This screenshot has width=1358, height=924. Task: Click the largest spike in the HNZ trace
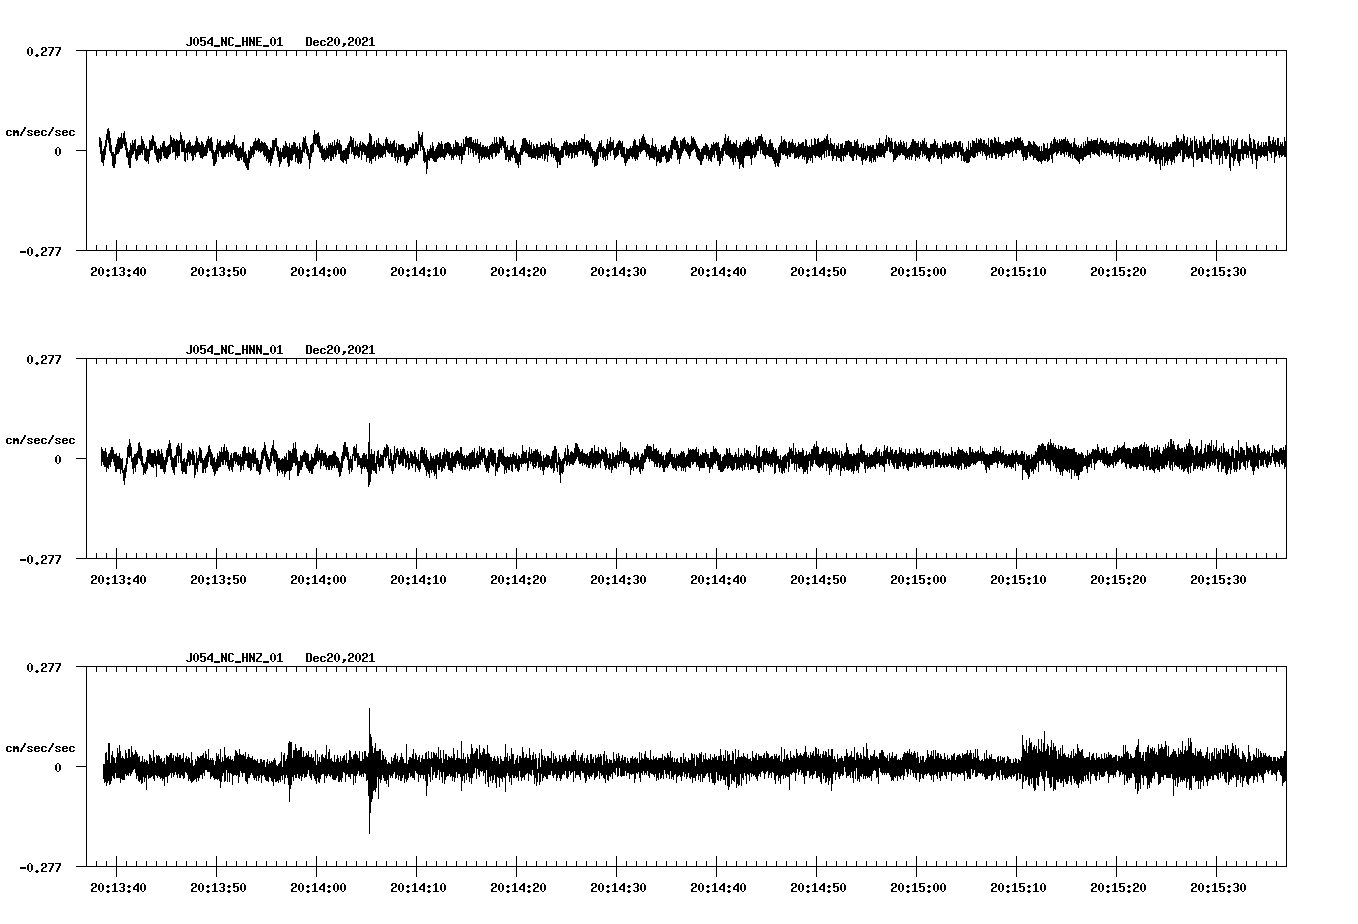coord(369,770)
